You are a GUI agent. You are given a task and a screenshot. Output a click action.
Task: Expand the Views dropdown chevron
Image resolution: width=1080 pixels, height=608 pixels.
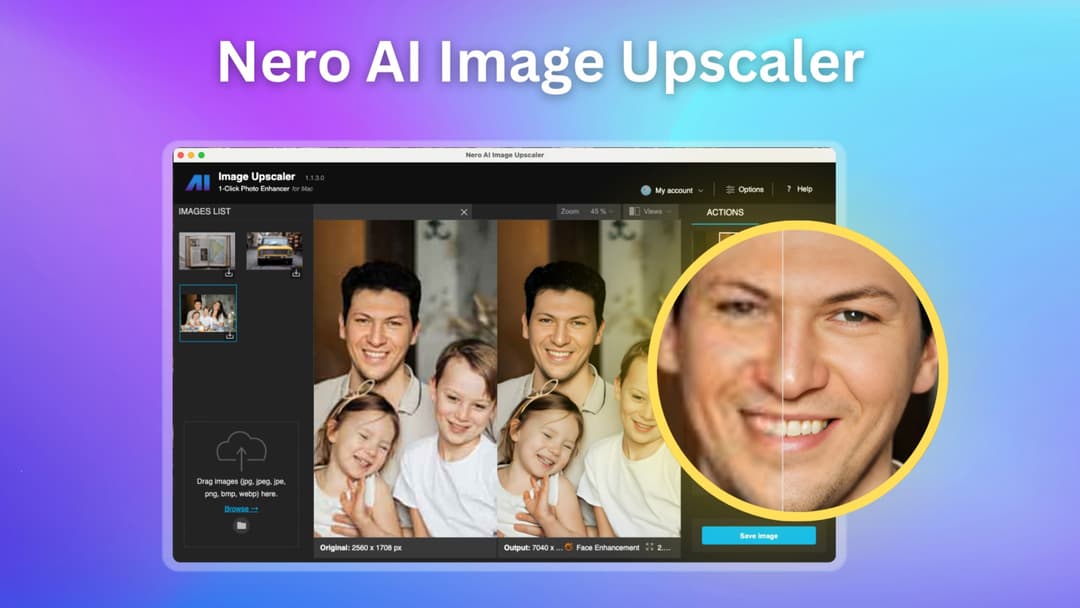[669, 210]
